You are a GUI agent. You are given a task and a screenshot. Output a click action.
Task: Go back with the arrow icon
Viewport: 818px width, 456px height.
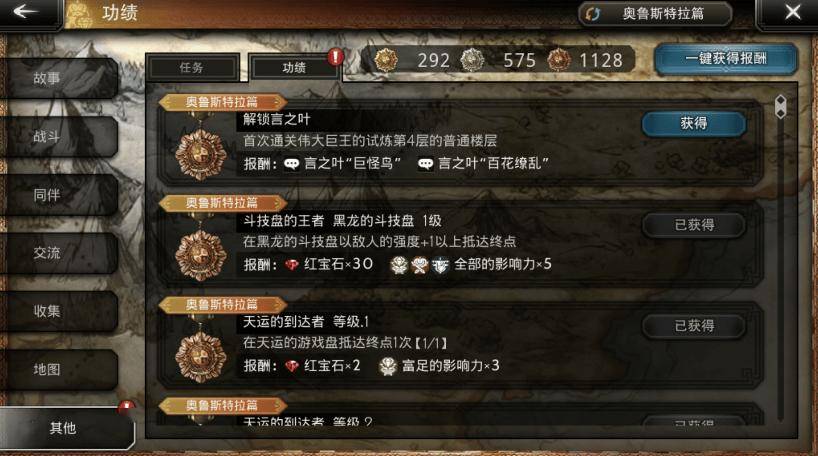click(x=25, y=11)
